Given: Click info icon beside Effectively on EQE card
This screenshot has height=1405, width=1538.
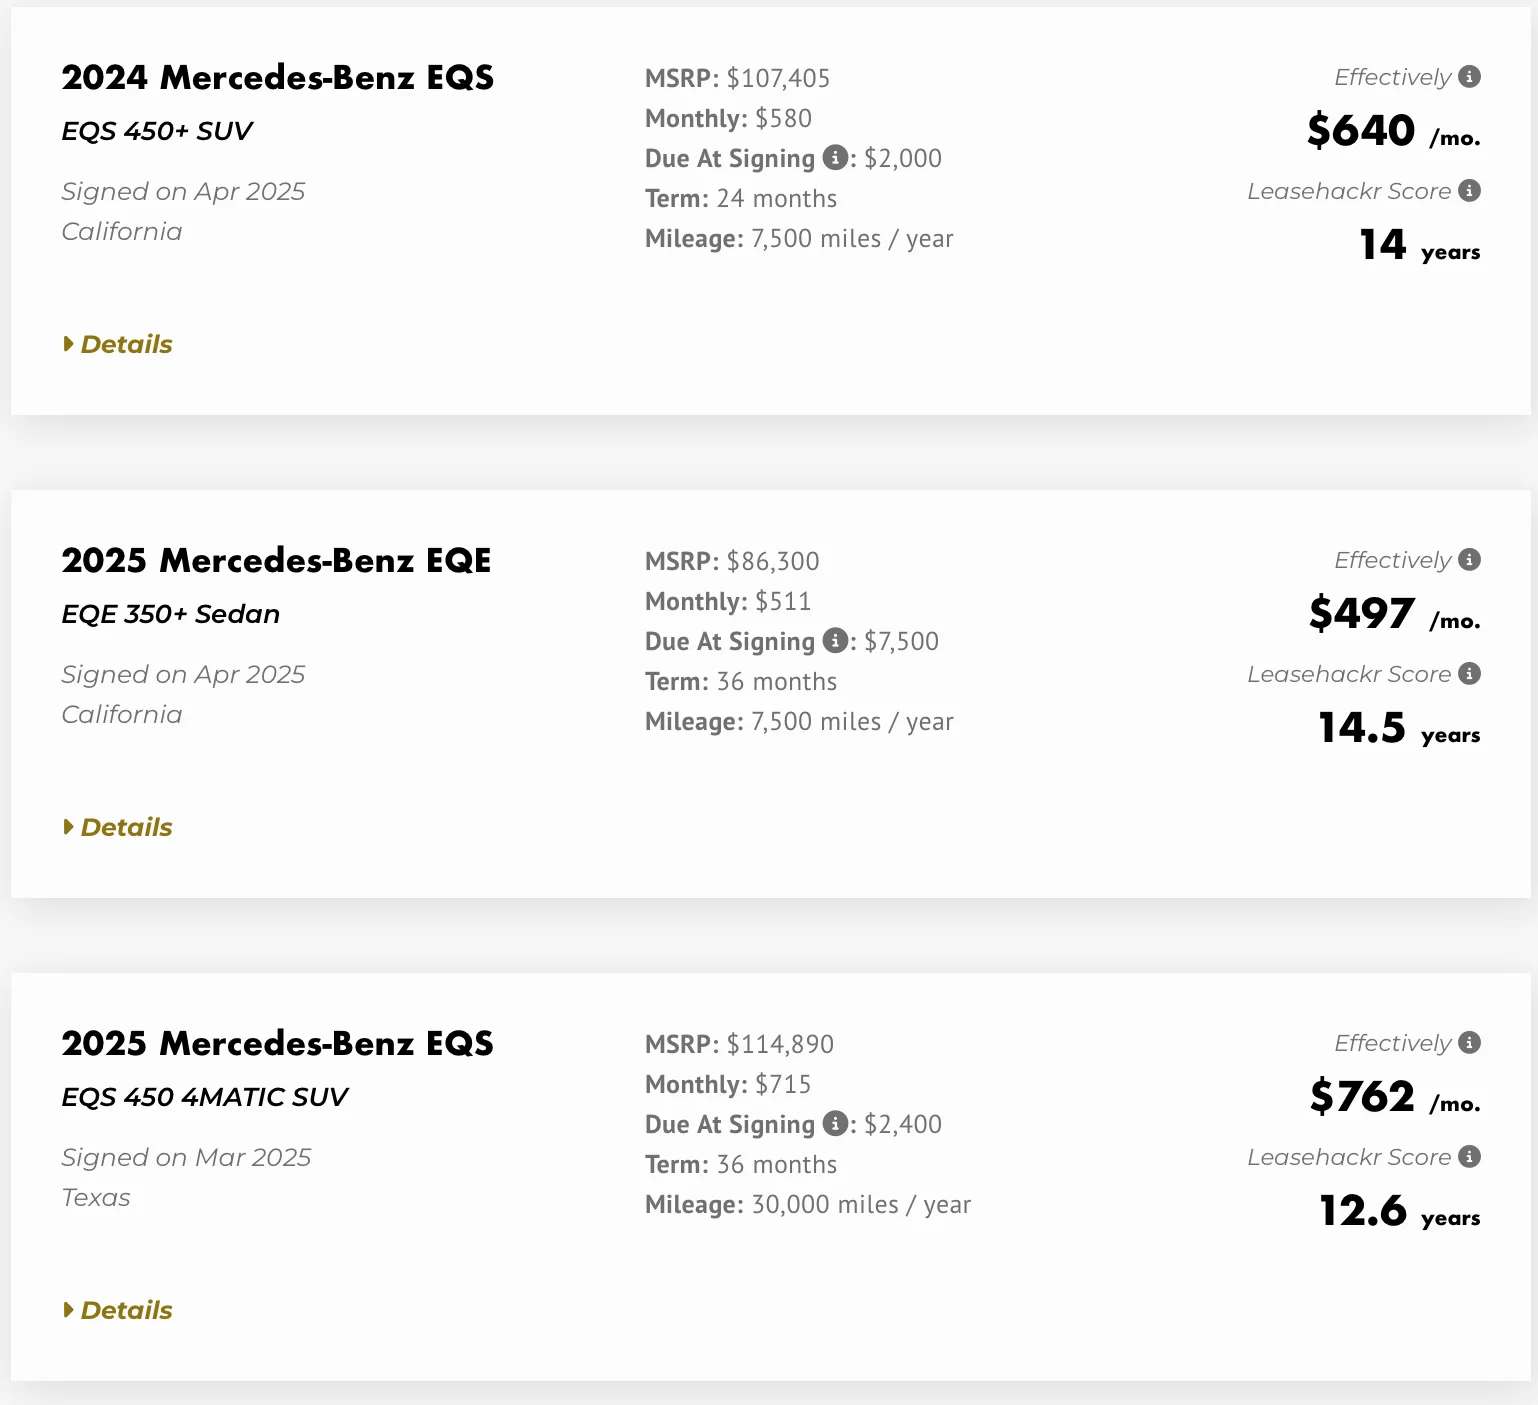Looking at the screenshot, I should 1469,560.
